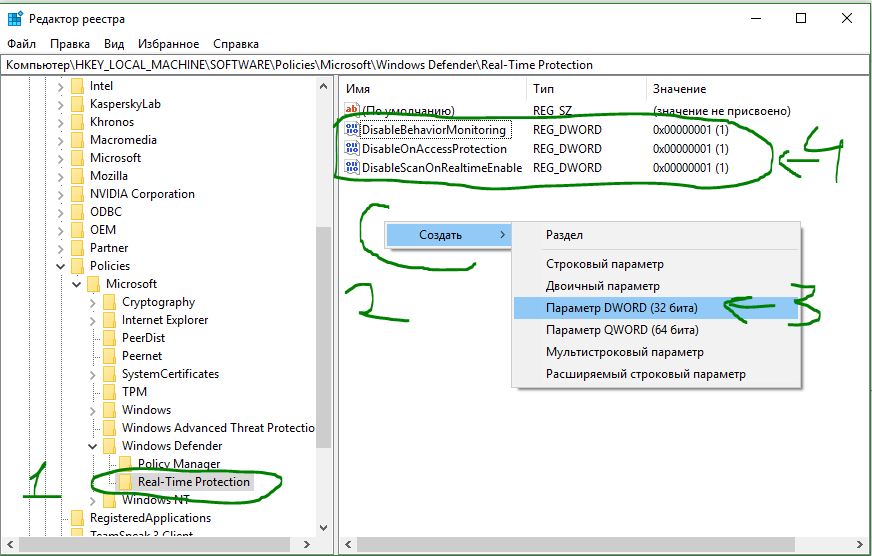Viewport: 872px width, 556px height.
Task: Click the DisableScanOnRealtimeEnable DWORD value icon
Action: [x=351, y=168]
